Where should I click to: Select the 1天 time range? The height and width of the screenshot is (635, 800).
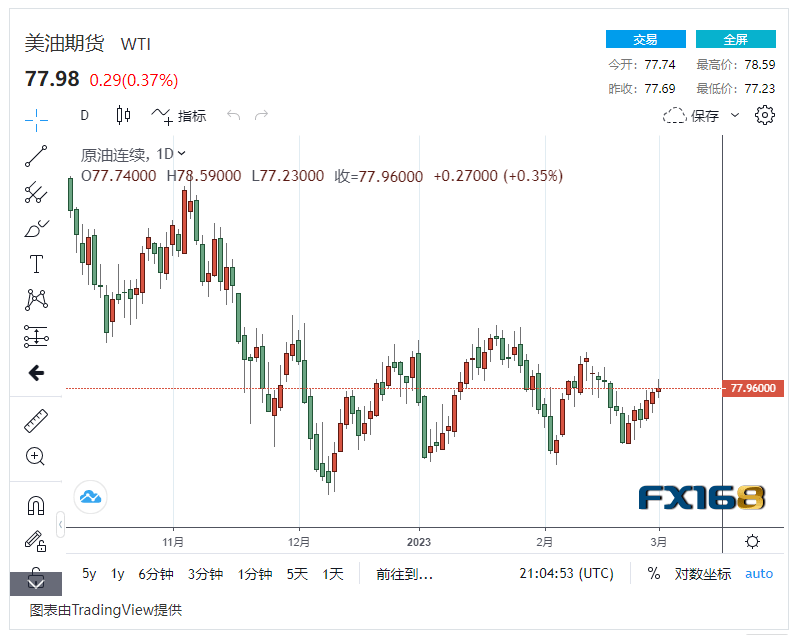point(333,574)
